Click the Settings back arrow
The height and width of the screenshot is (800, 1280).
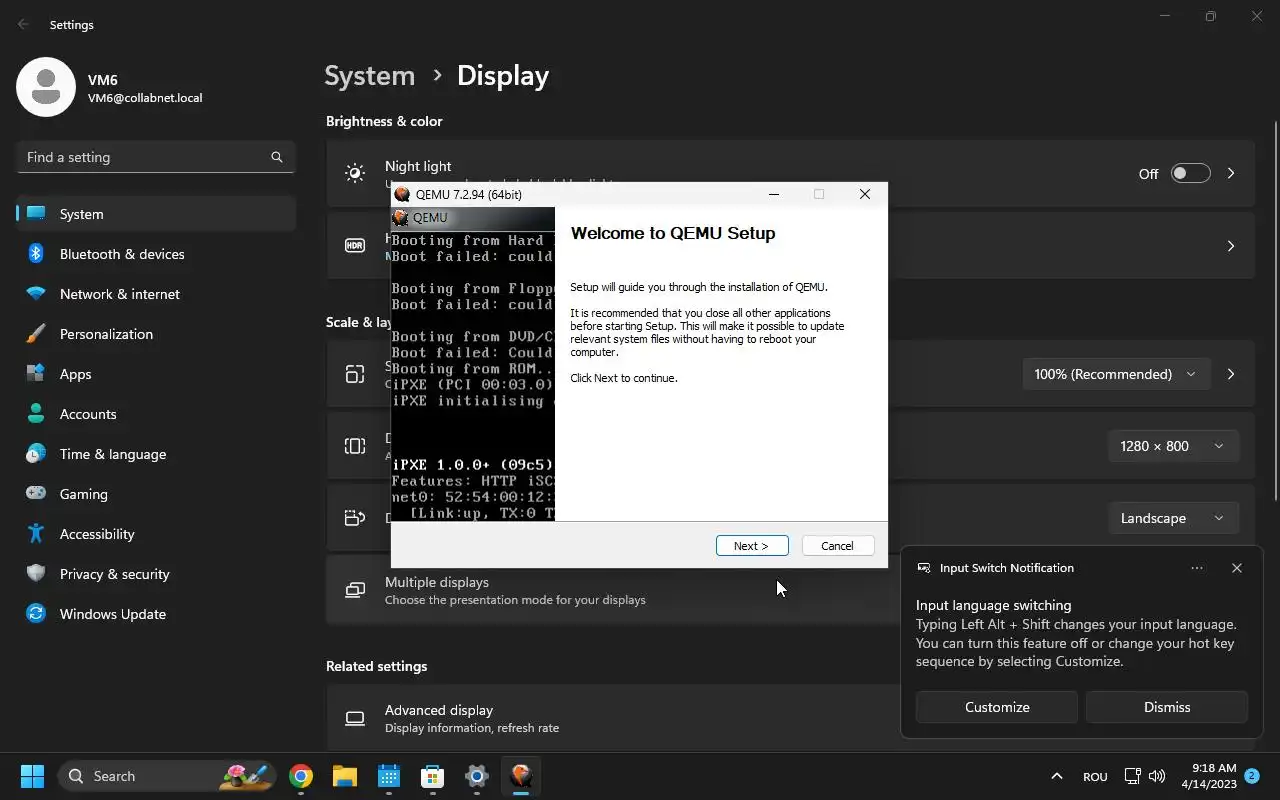pos(24,24)
